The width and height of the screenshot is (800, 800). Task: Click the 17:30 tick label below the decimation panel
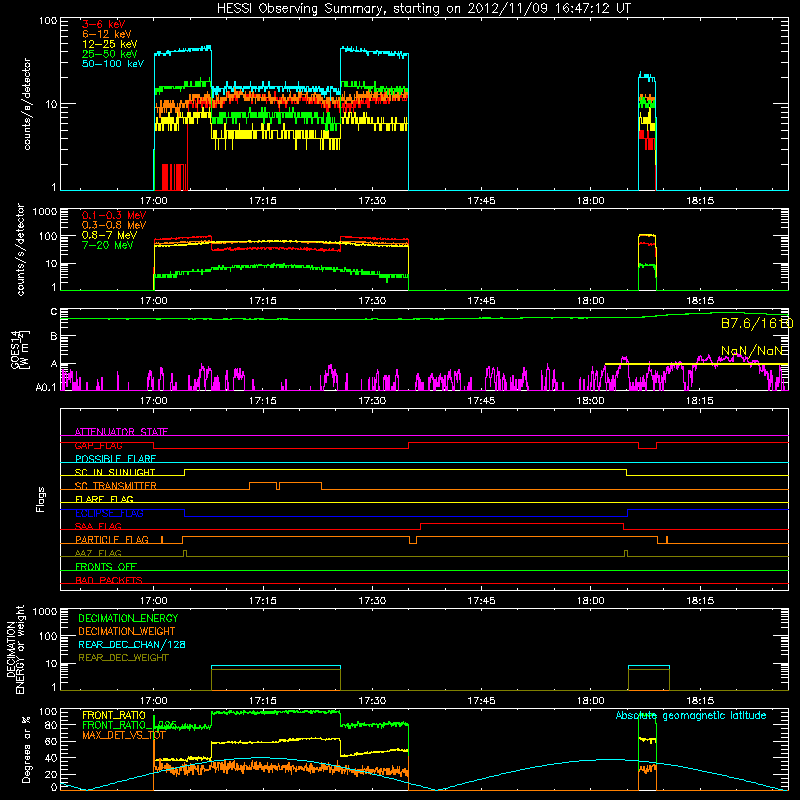tap(372, 701)
